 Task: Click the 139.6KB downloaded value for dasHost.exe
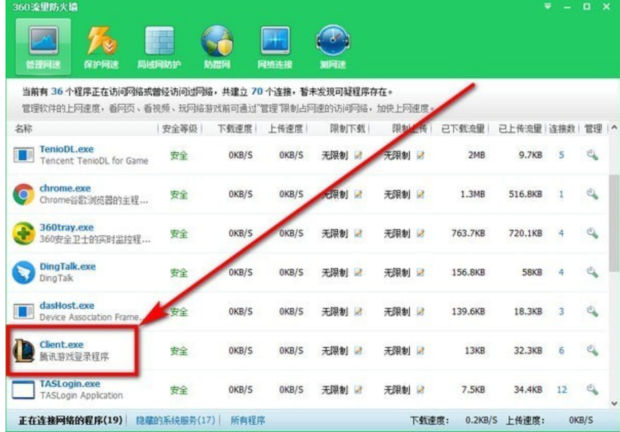(x=468, y=311)
